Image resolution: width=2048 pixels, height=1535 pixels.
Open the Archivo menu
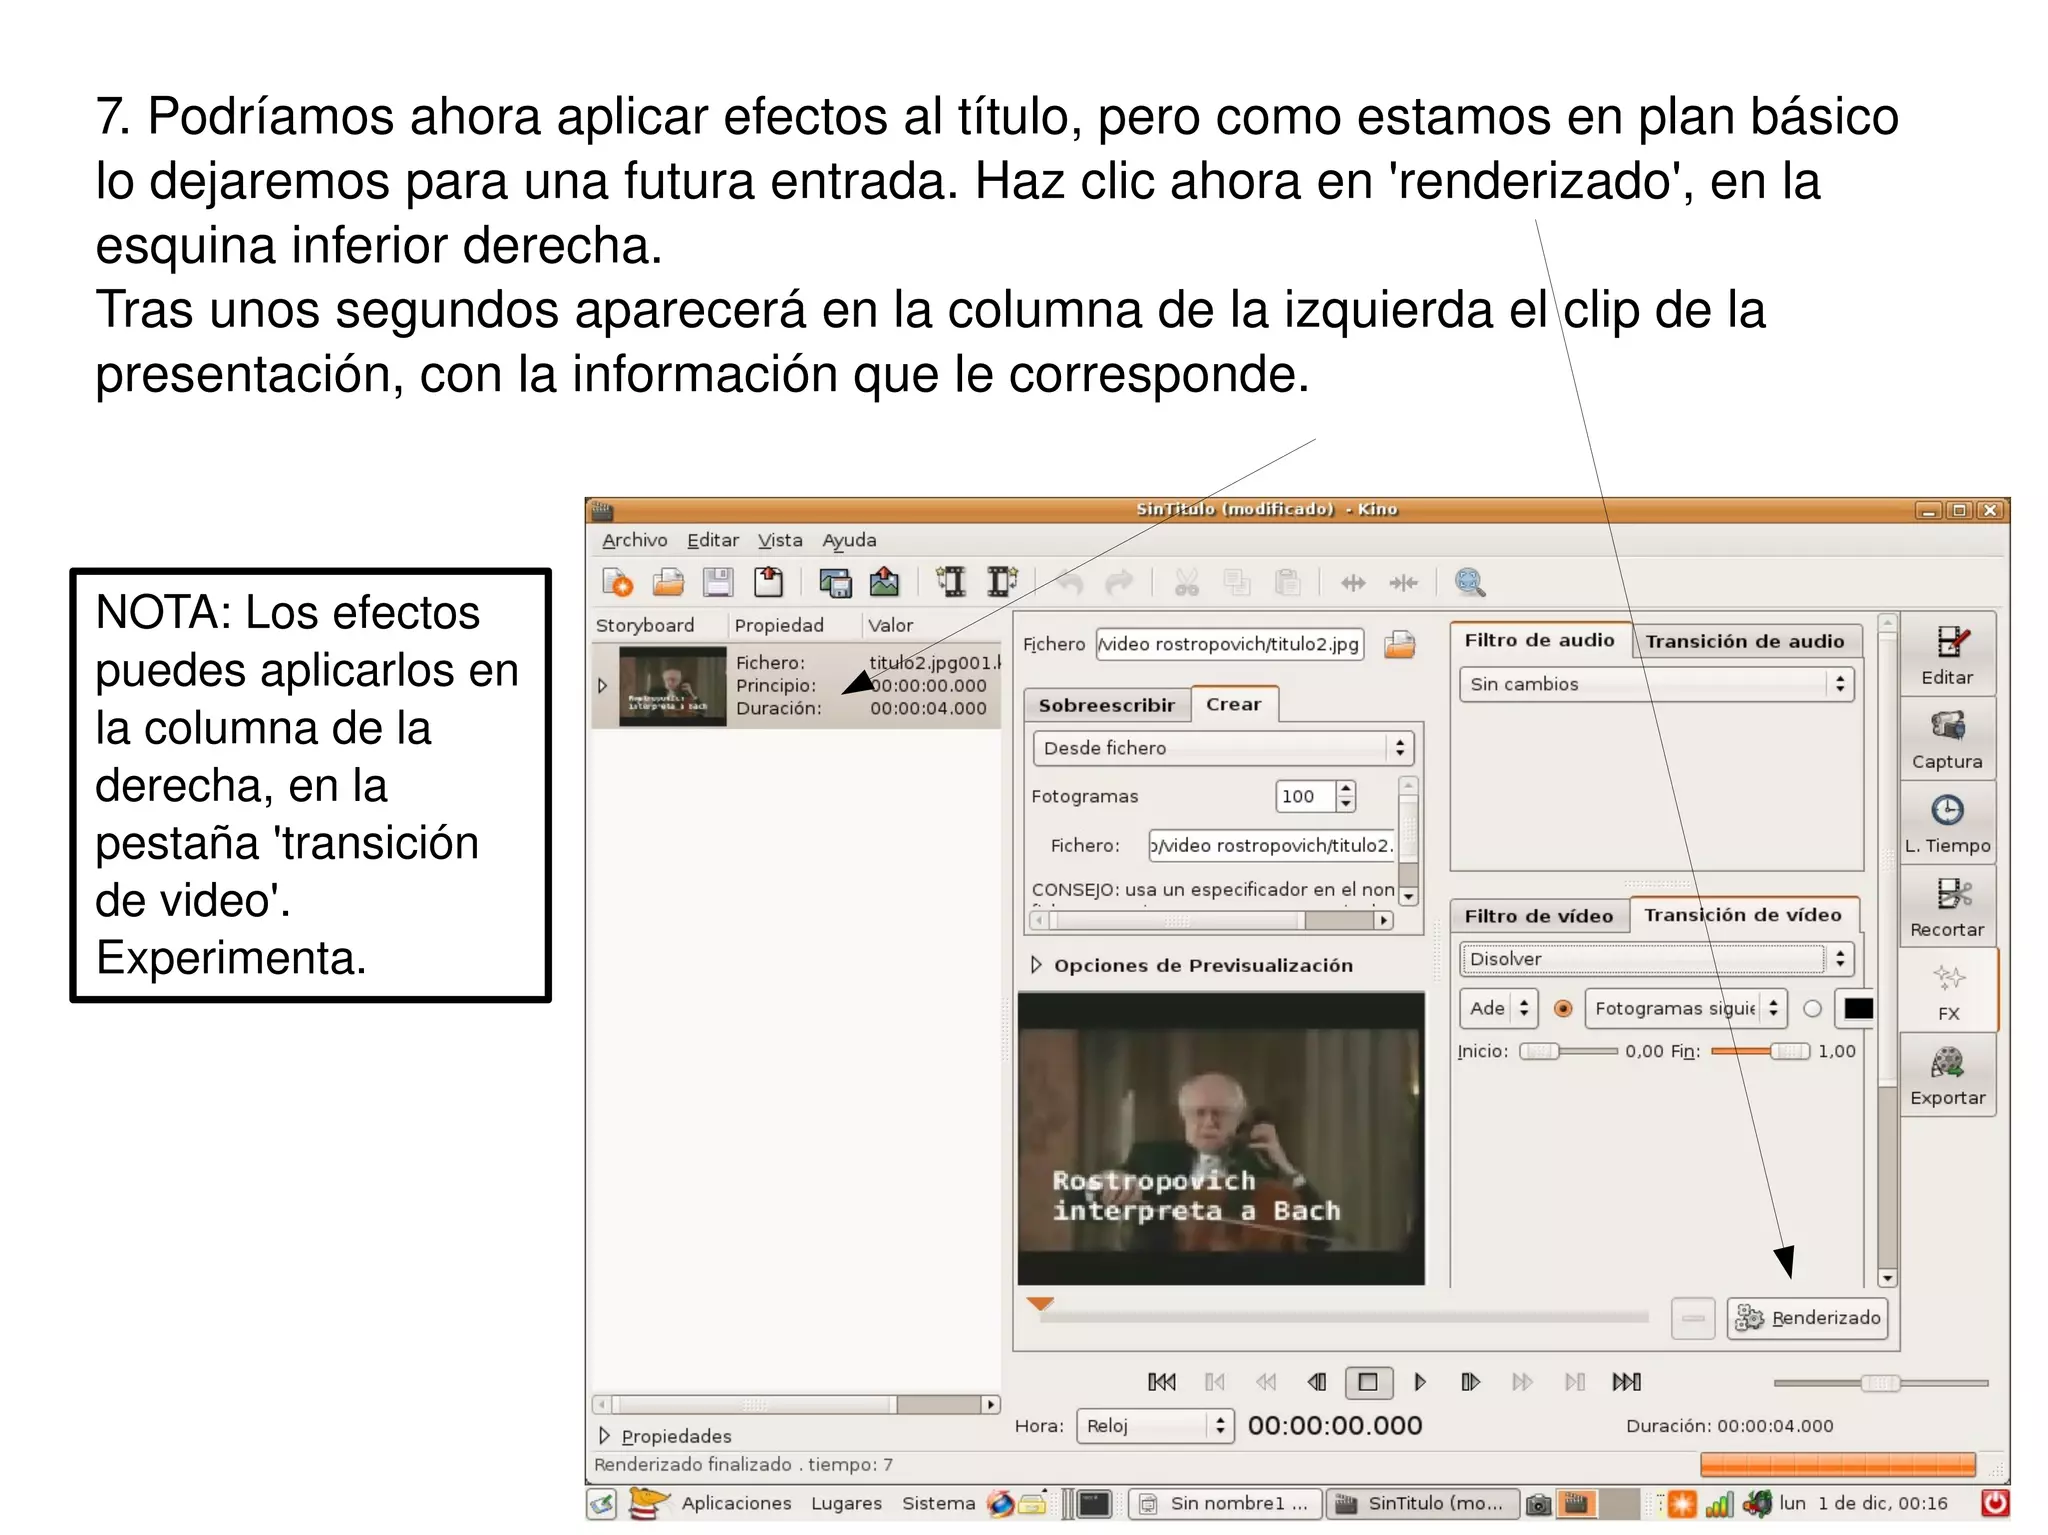point(634,540)
